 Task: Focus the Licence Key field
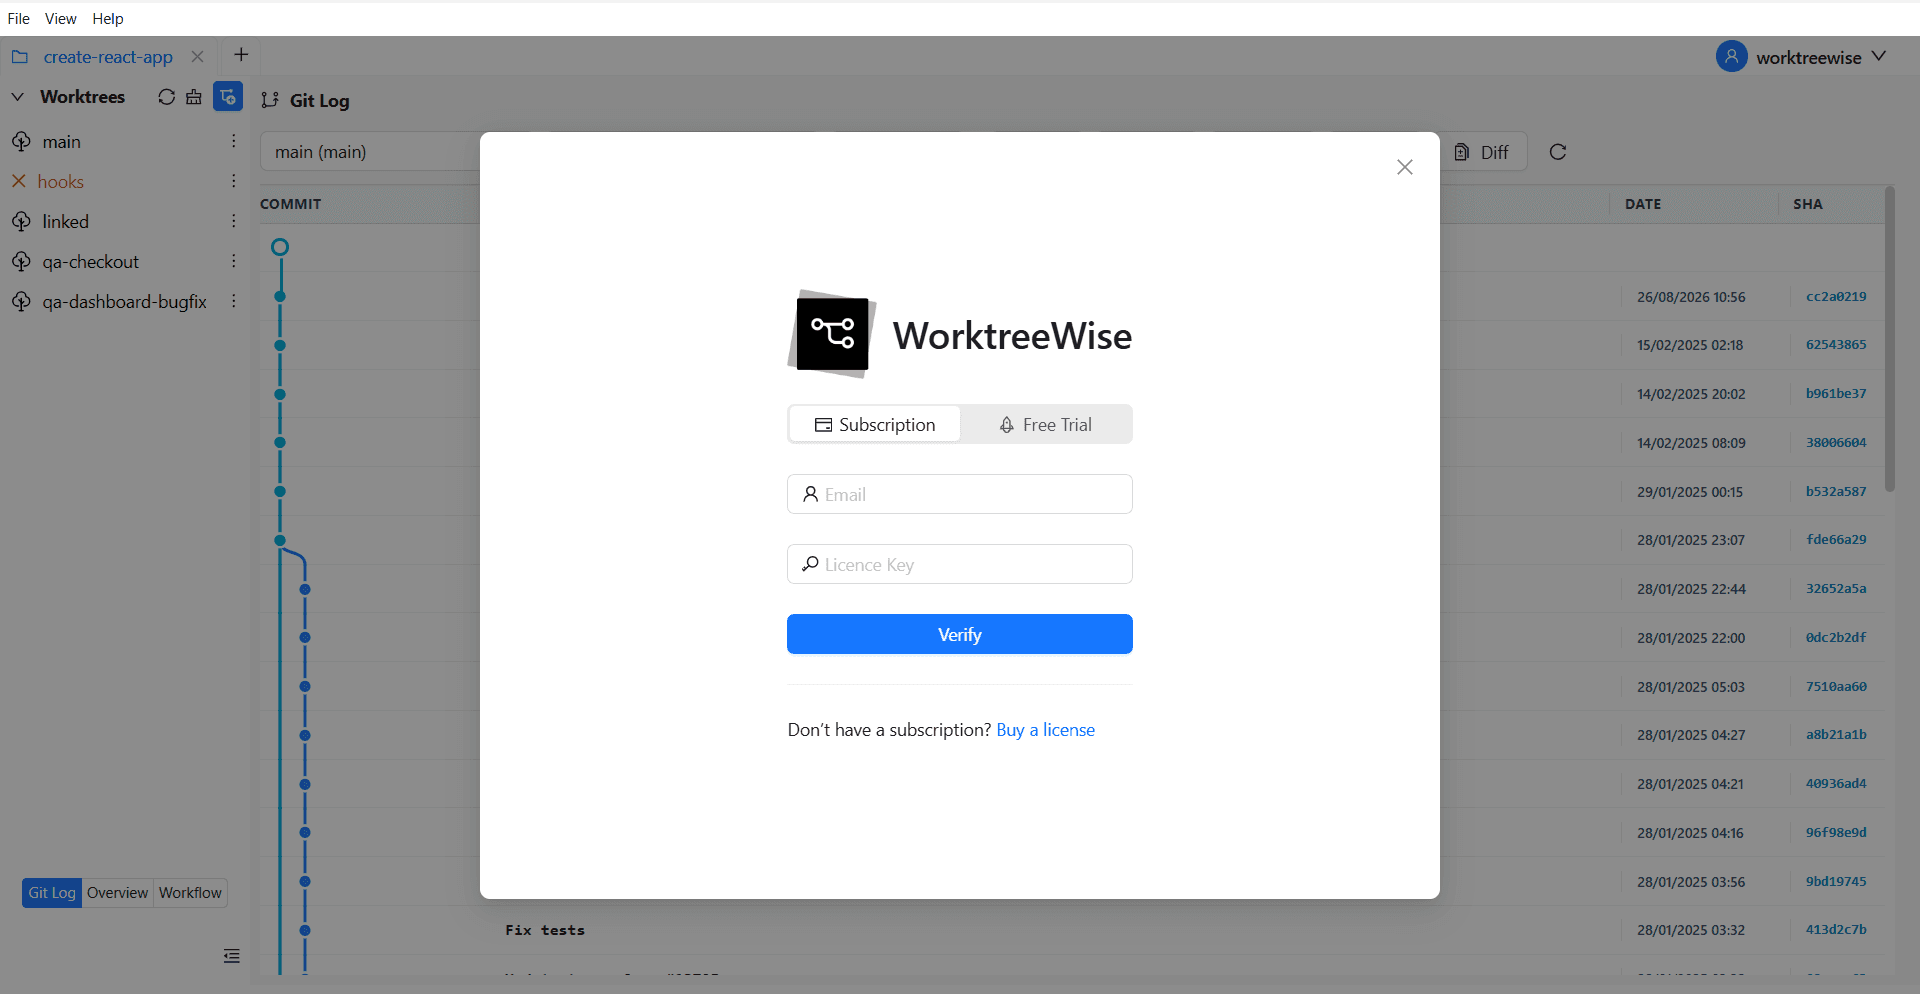point(959,564)
